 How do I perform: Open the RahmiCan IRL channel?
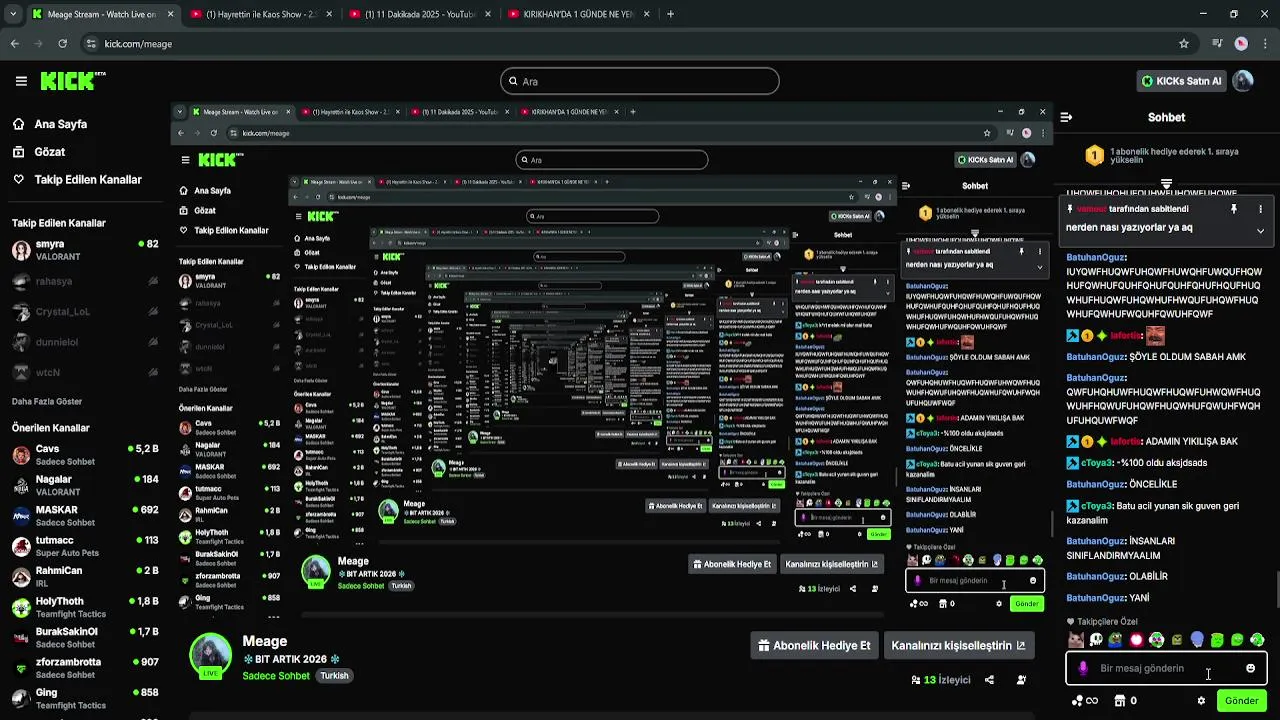click(x=85, y=577)
